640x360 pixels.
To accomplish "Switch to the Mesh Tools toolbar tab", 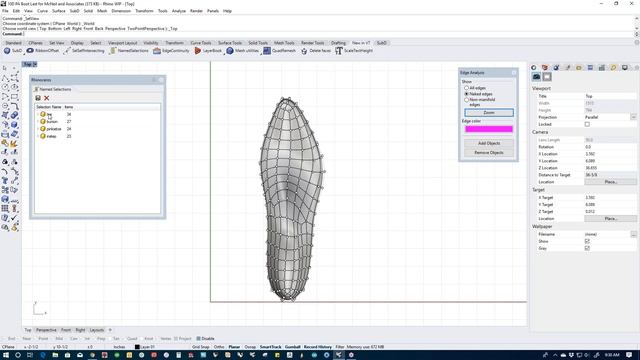I will (284, 43).
